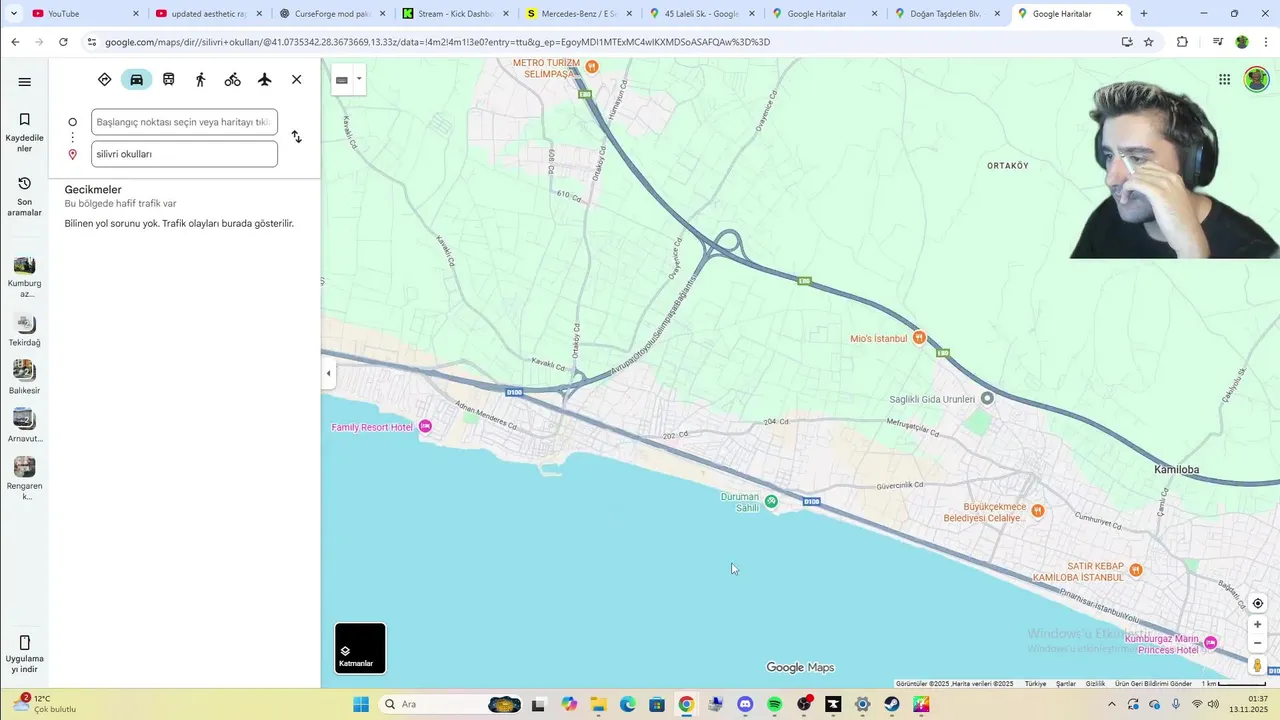Open Son aramalar recent searches
Viewport: 1280px width, 720px height.
24,196
